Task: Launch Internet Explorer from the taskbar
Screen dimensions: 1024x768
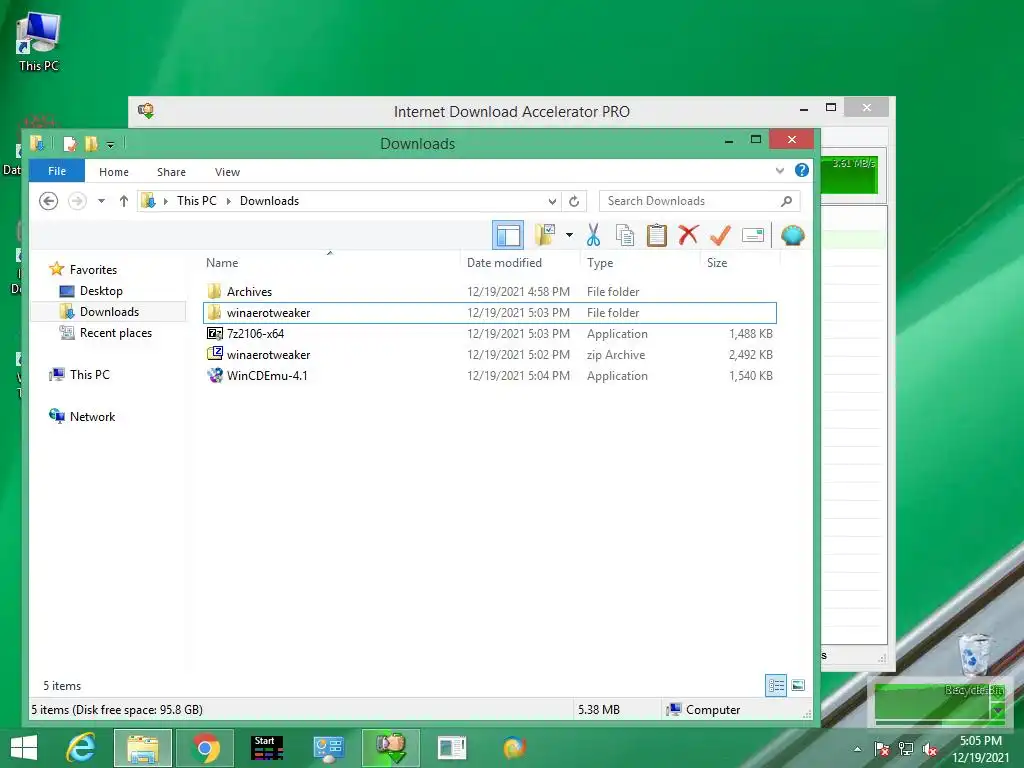Action: (81, 748)
